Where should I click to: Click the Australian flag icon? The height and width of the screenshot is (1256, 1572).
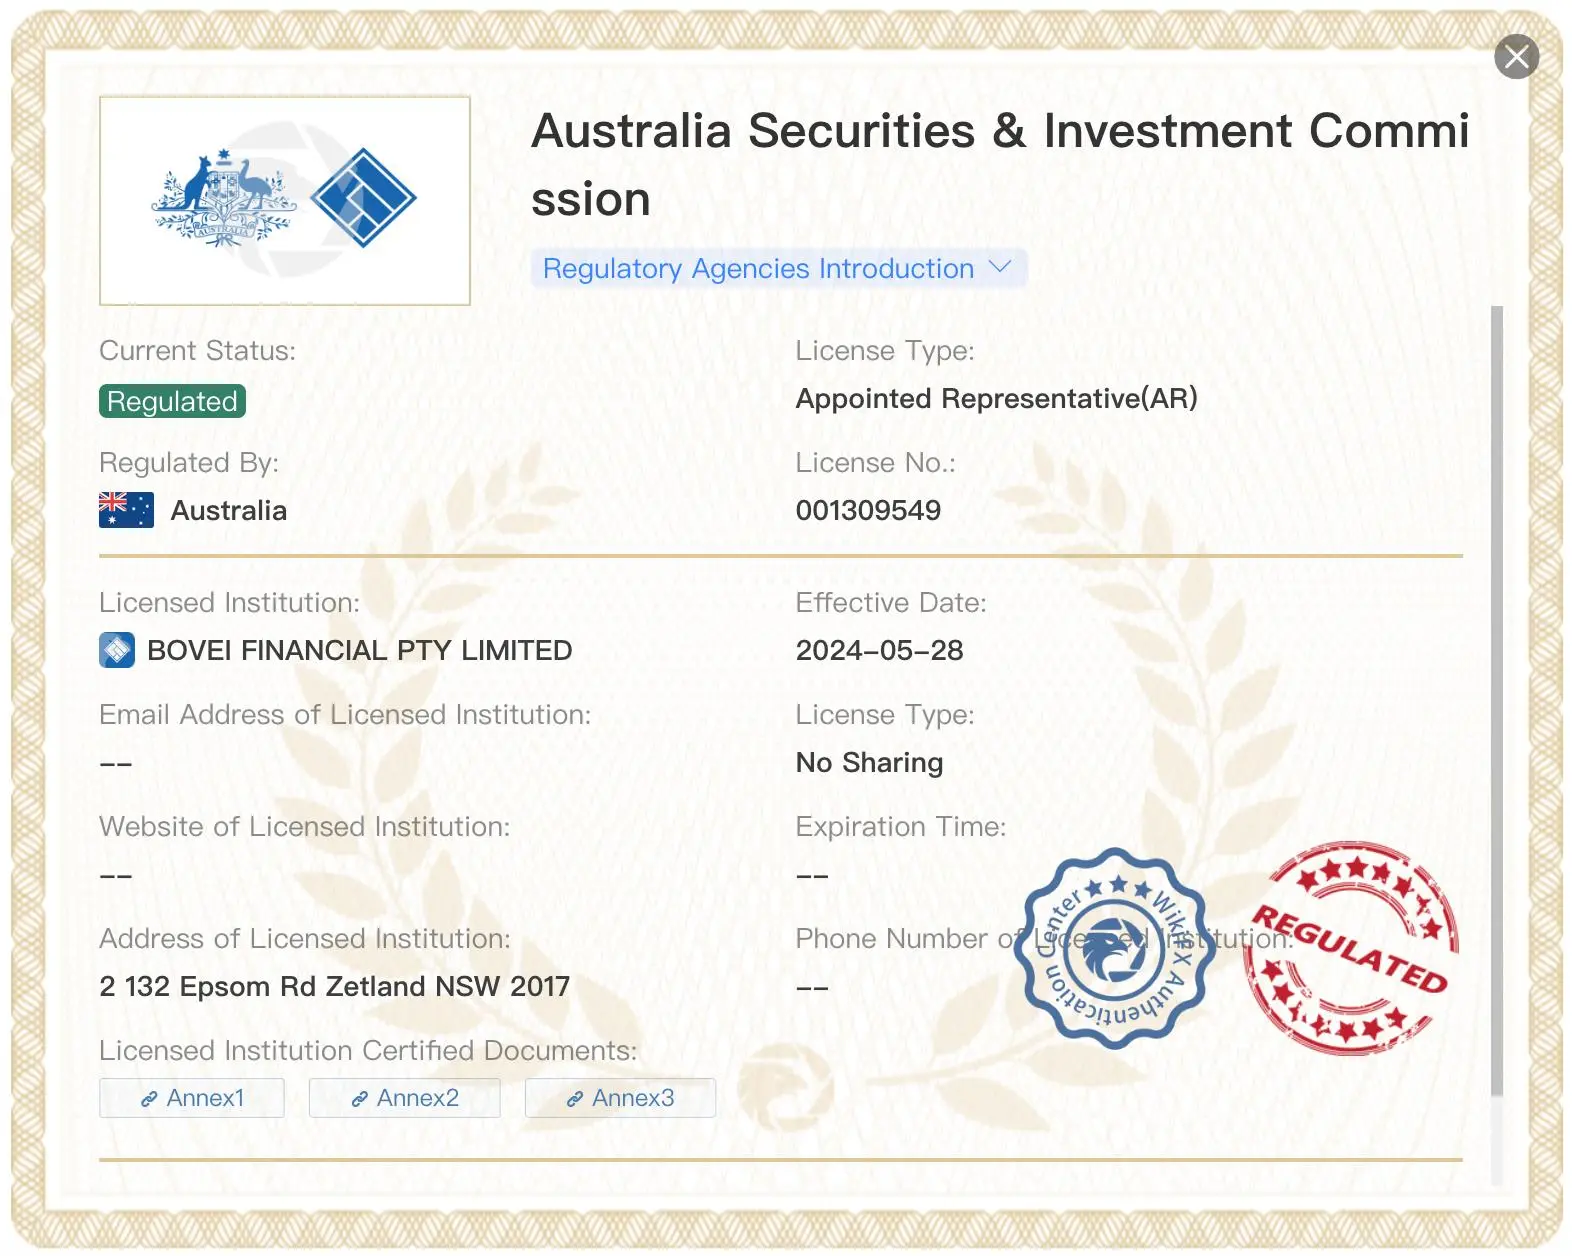tap(126, 510)
